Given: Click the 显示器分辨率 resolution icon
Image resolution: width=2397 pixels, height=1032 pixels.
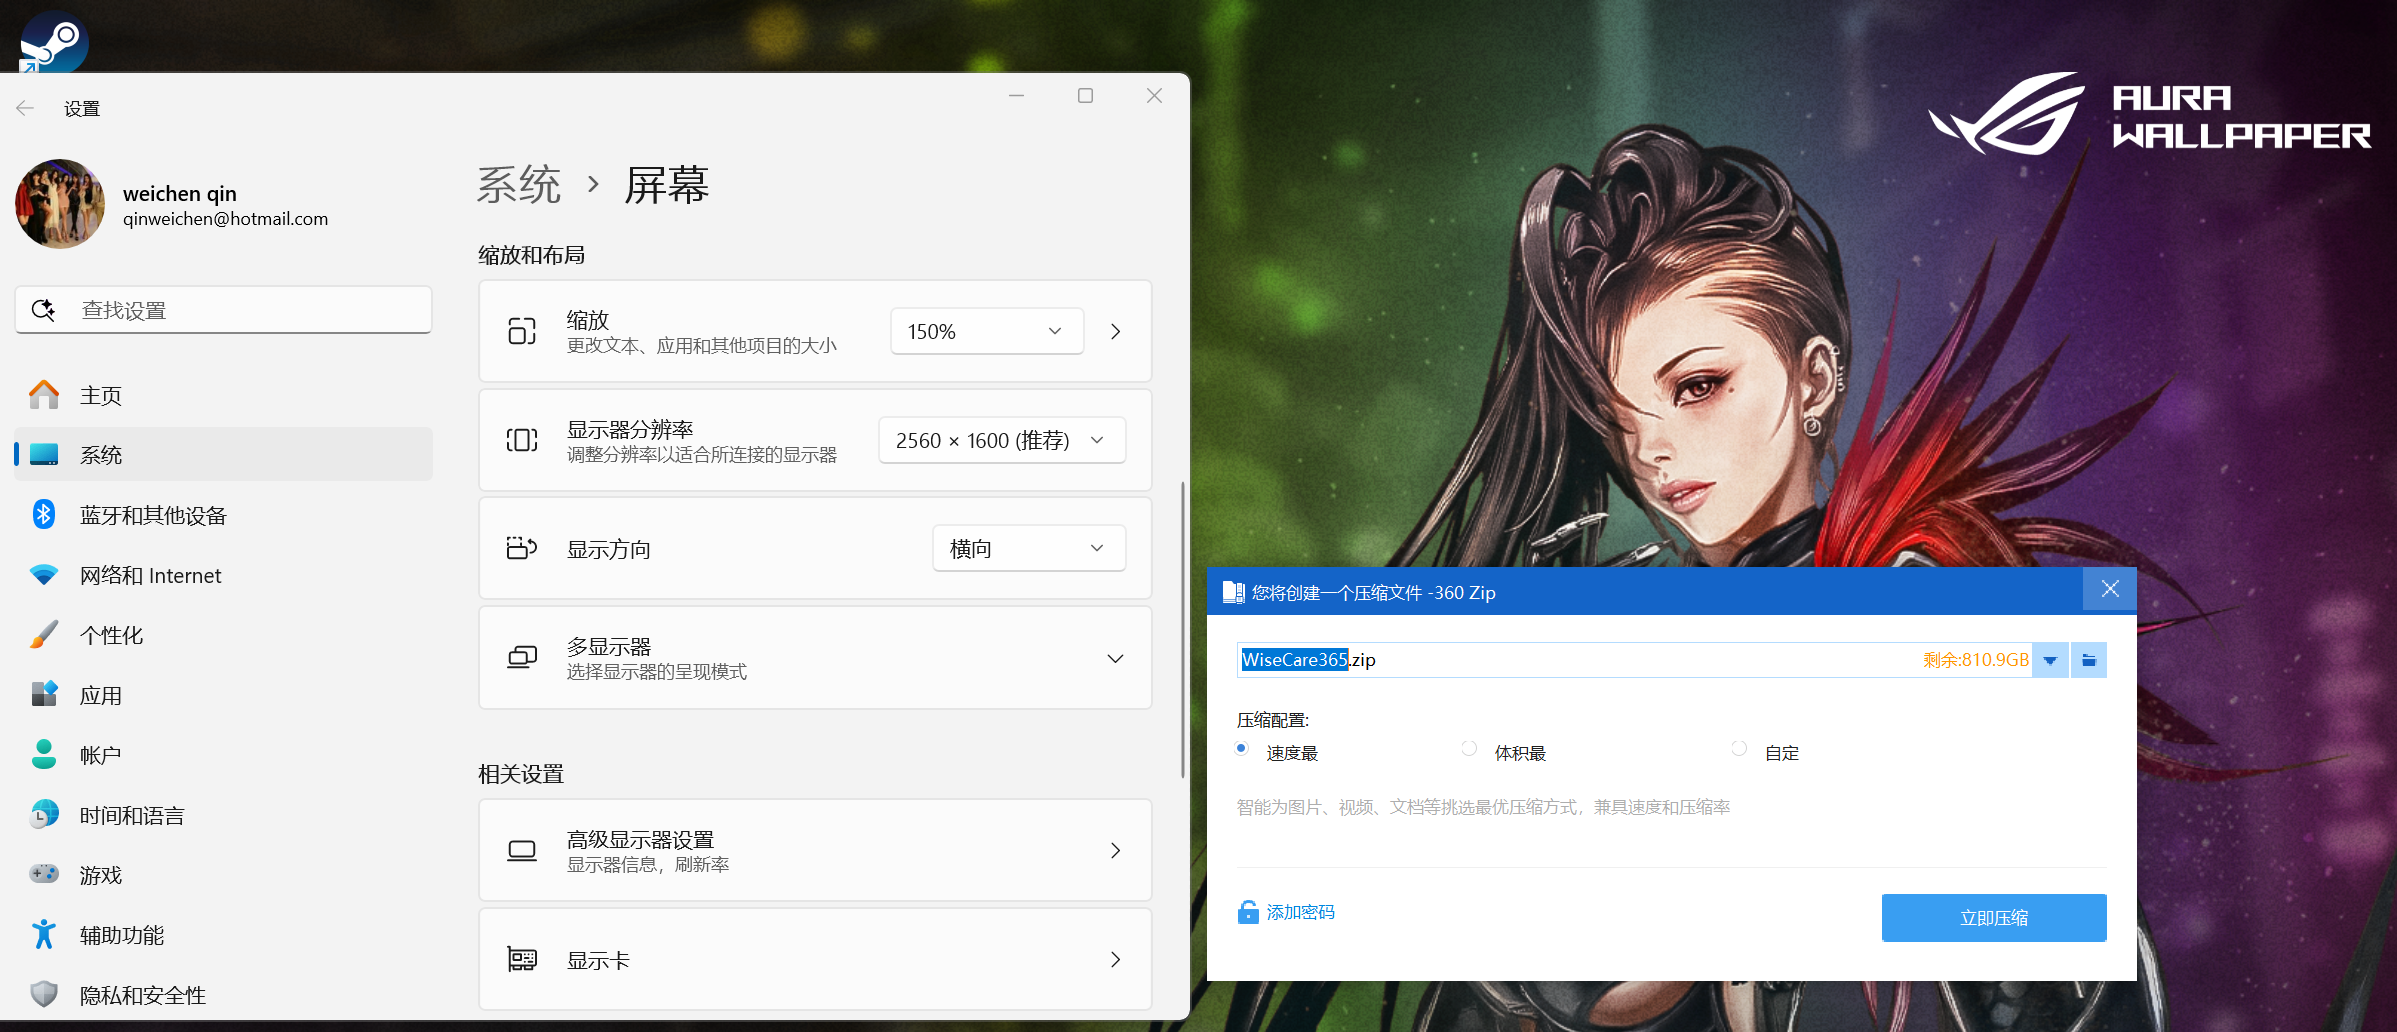Looking at the screenshot, I should point(522,440).
